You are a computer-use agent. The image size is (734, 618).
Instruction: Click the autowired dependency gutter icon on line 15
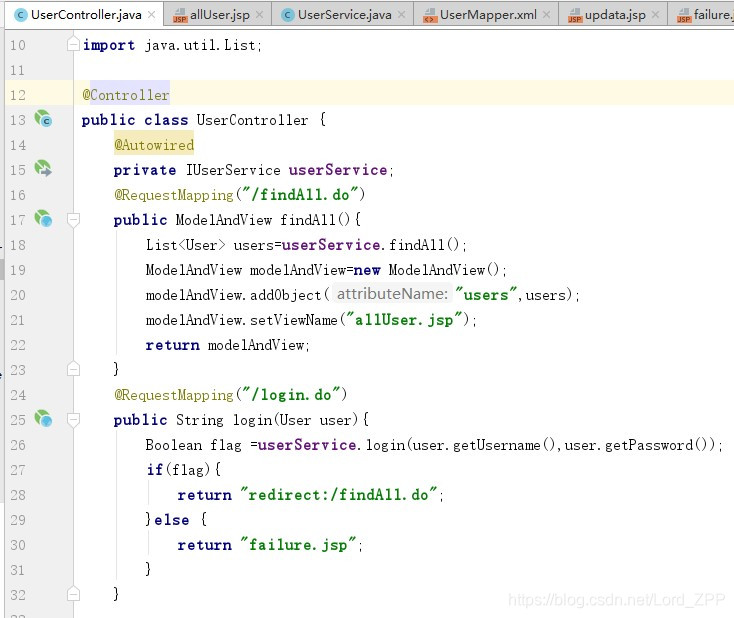[x=43, y=169]
